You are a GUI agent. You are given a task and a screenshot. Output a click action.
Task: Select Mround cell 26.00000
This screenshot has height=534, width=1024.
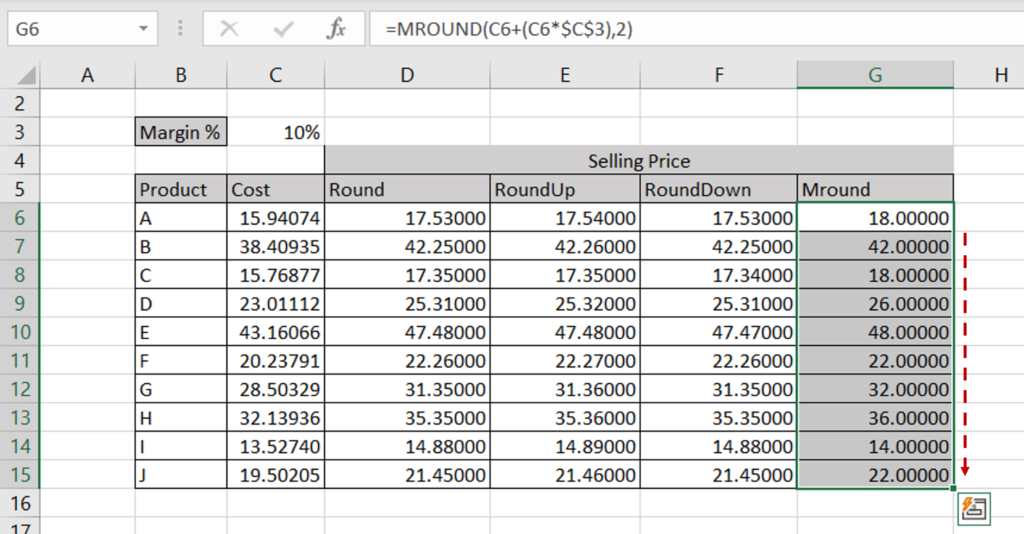pyautogui.click(x=875, y=304)
